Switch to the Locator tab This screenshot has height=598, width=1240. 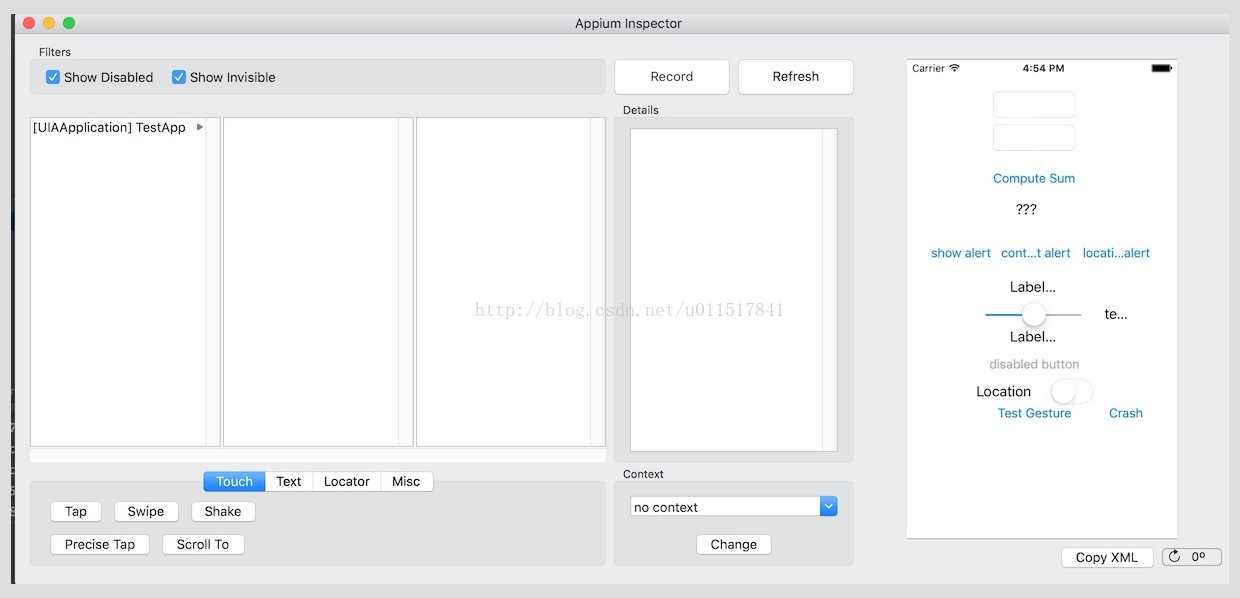347,481
